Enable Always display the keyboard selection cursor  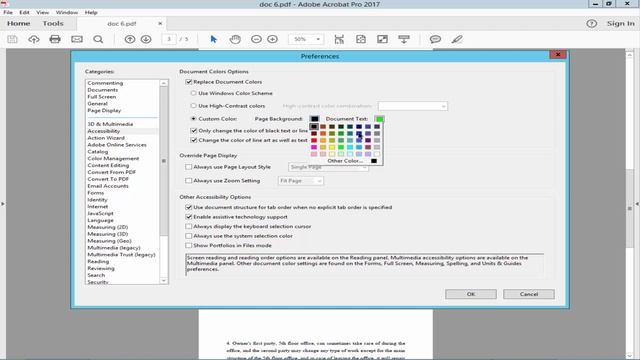pos(189,226)
